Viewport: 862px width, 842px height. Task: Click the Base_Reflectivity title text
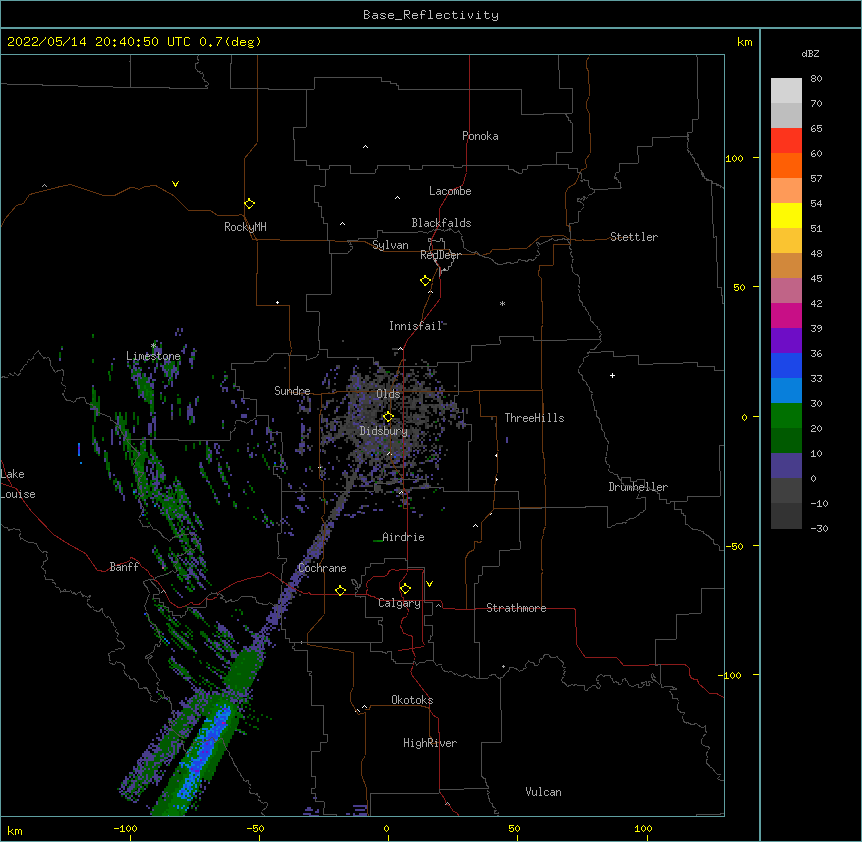pos(431,15)
